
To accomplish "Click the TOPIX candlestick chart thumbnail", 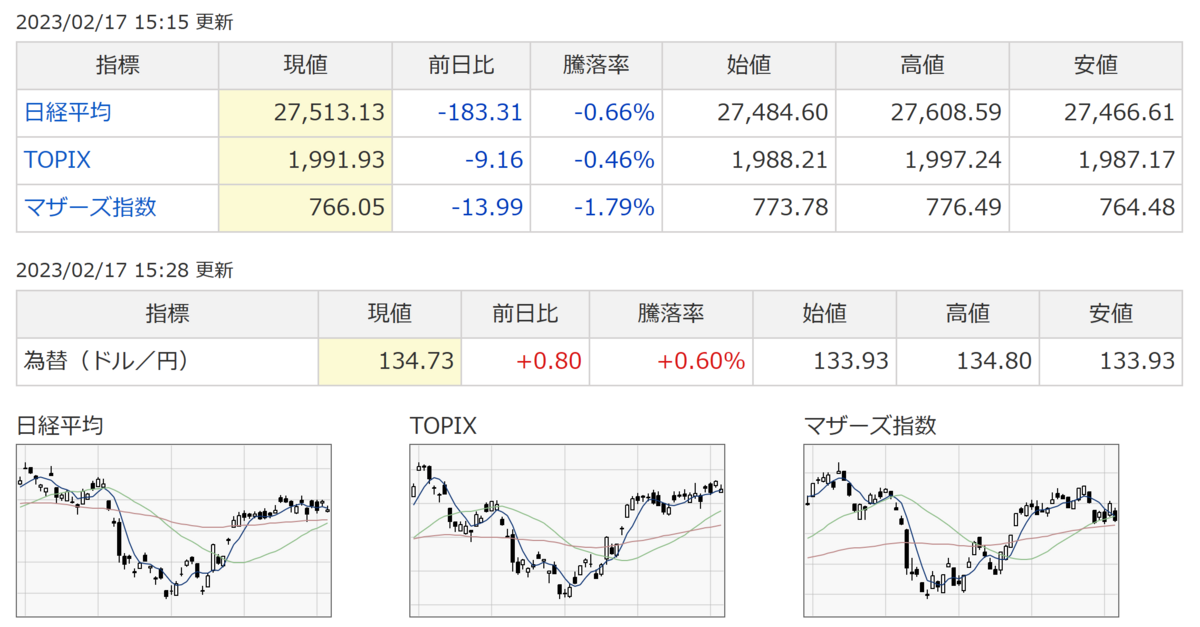I will [x=567, y=530].
